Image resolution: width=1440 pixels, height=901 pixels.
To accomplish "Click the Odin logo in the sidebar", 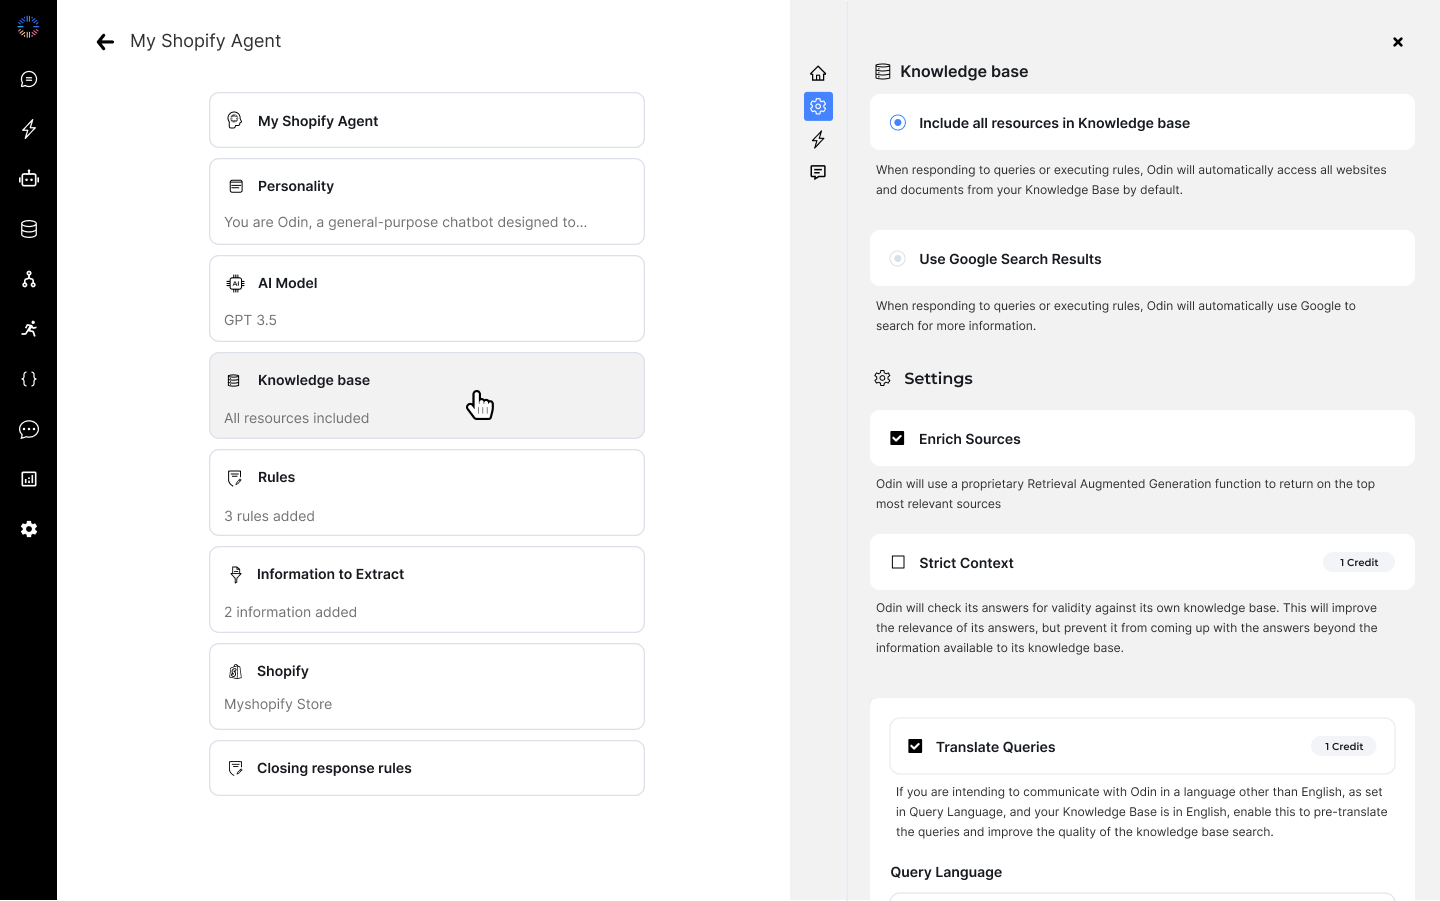I will pyautogui.click(x=28, y=27).
